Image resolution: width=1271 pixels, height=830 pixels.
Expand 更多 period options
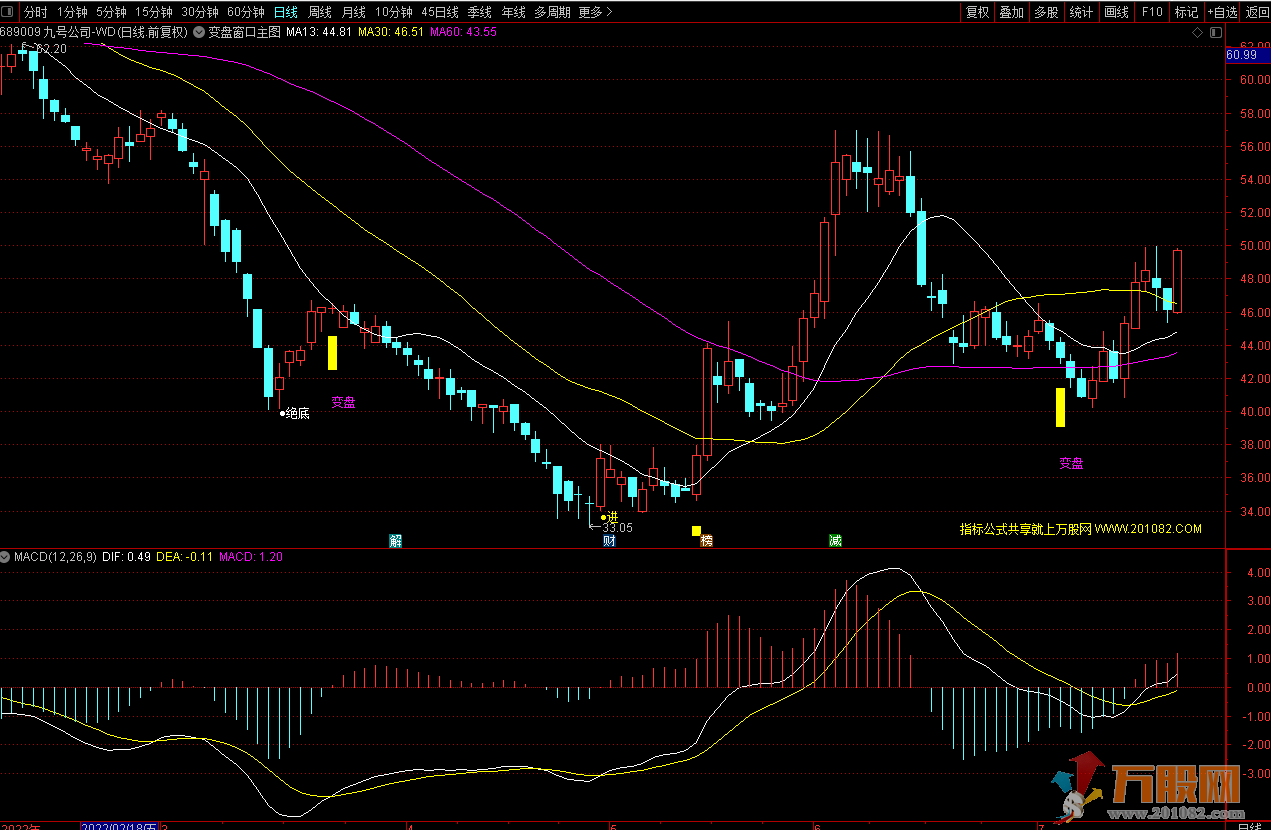pyautogui.click(x=596, y=12)
